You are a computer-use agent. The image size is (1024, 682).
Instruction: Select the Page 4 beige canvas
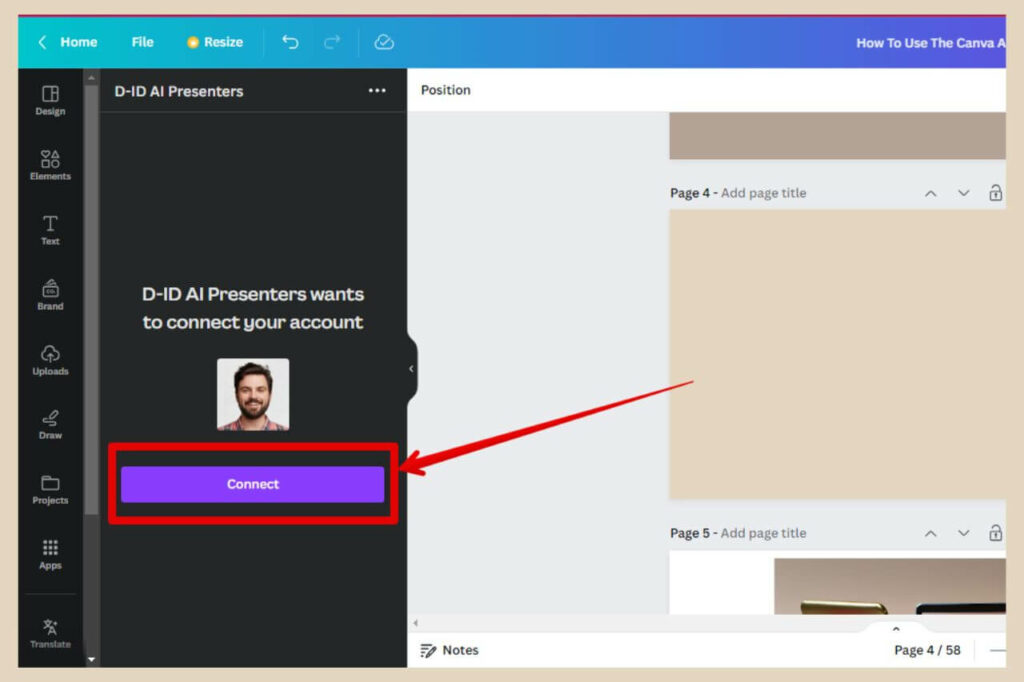tap(837, 354)
